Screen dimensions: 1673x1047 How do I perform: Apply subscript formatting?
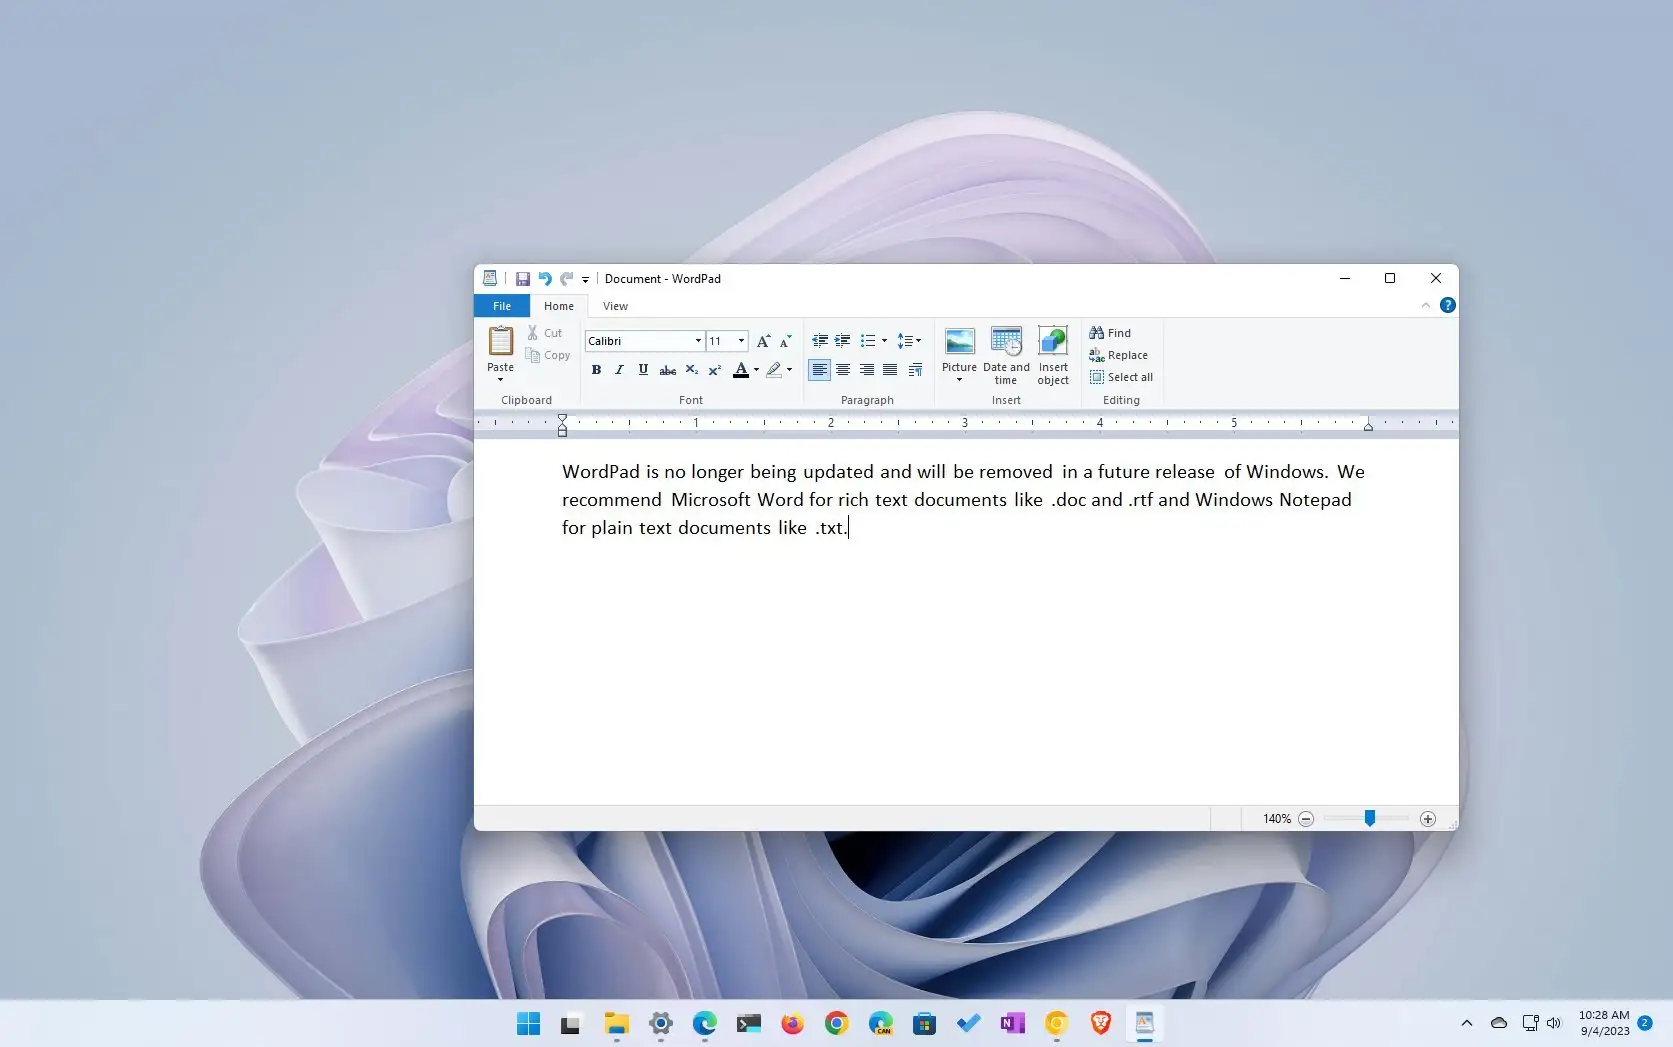691,370
